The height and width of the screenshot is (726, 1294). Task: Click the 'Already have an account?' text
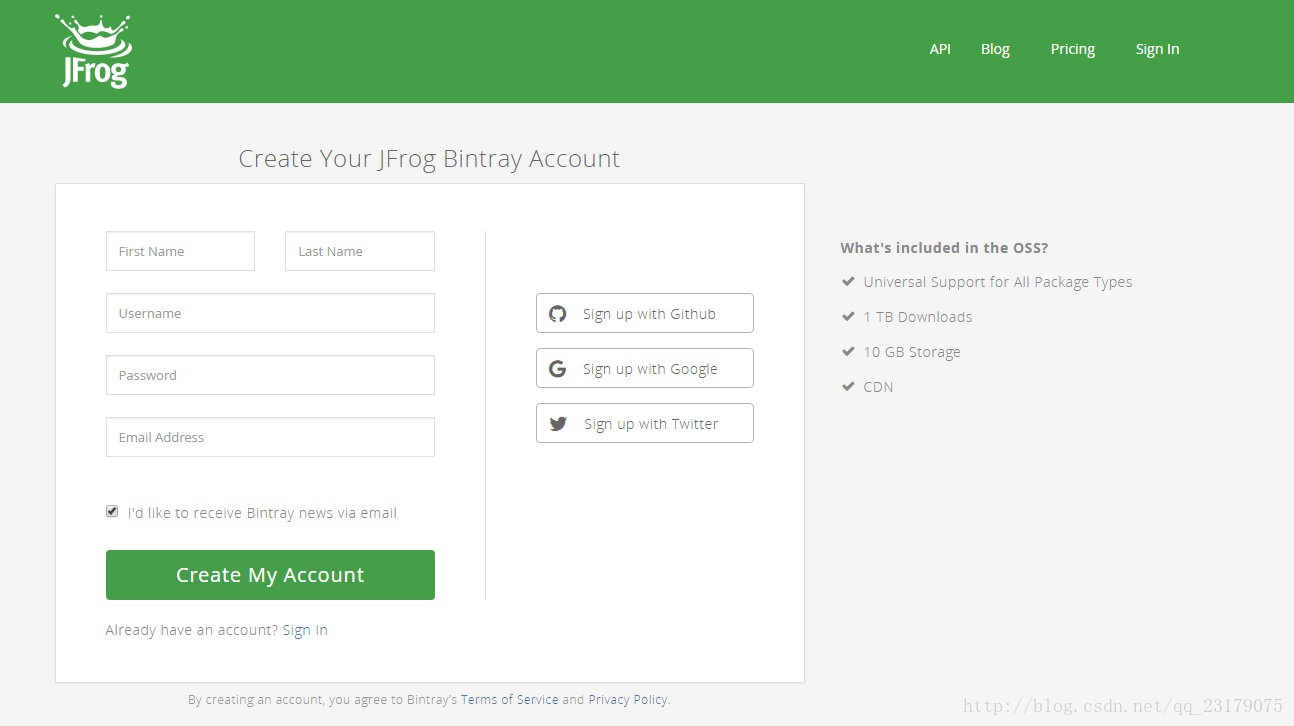192,630
